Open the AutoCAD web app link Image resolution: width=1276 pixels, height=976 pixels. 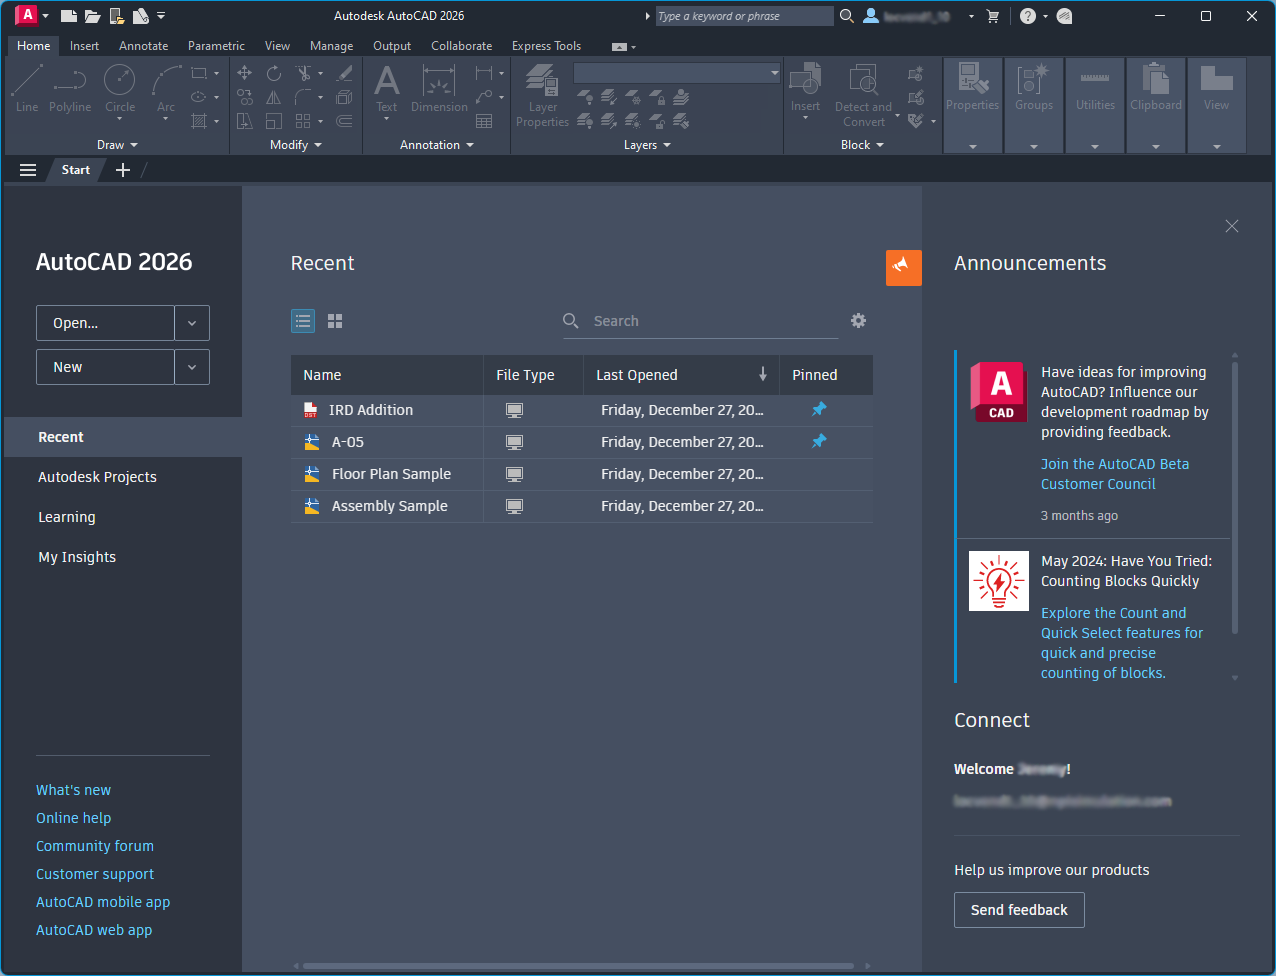94,930
